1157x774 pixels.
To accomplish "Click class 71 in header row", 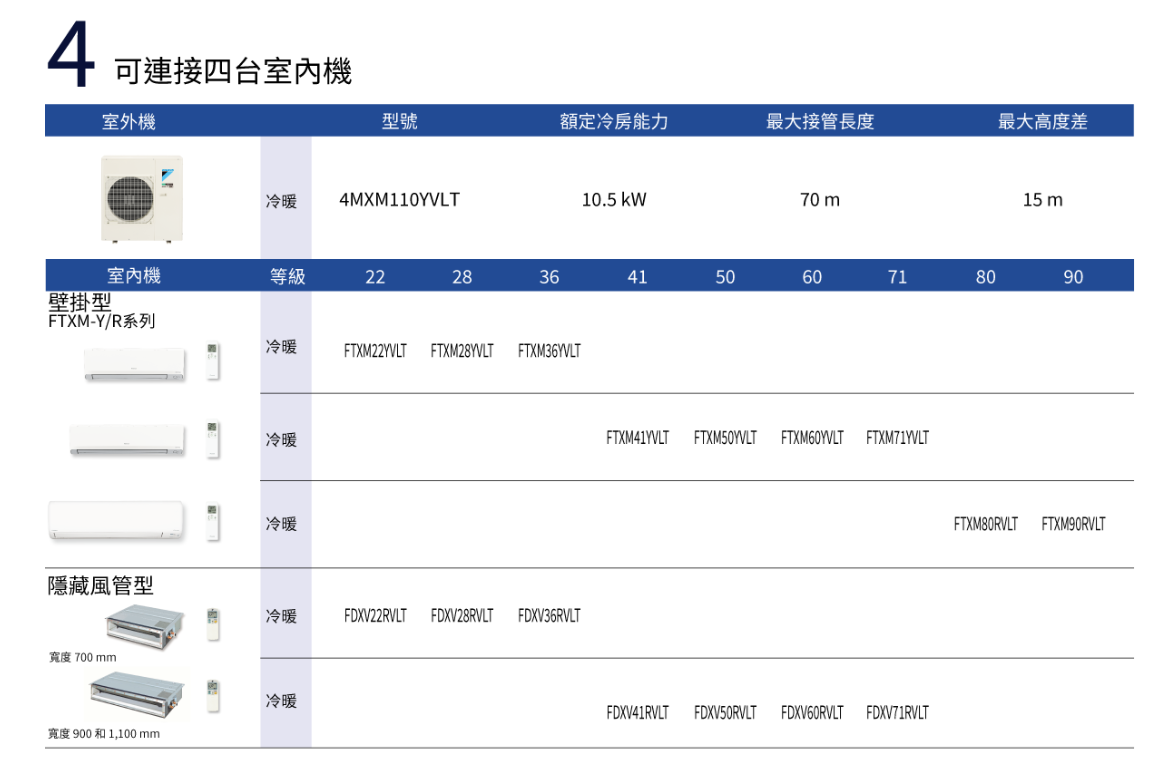I will pos(897,277).
